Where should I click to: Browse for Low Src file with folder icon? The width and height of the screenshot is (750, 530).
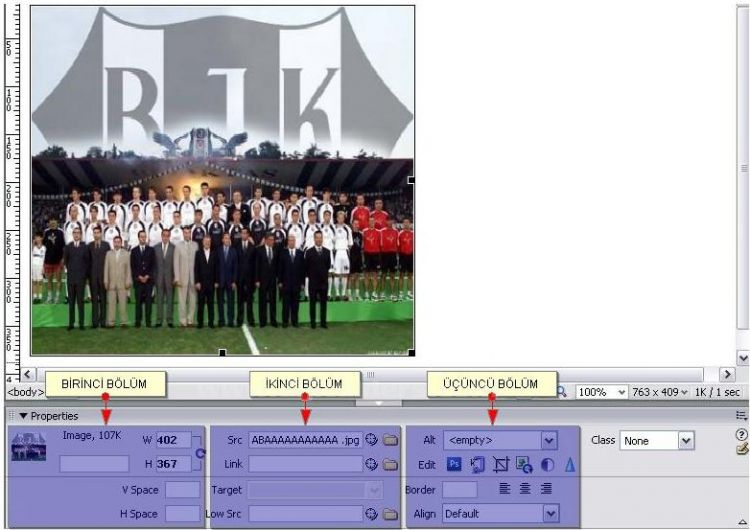[x=390, y=514]
